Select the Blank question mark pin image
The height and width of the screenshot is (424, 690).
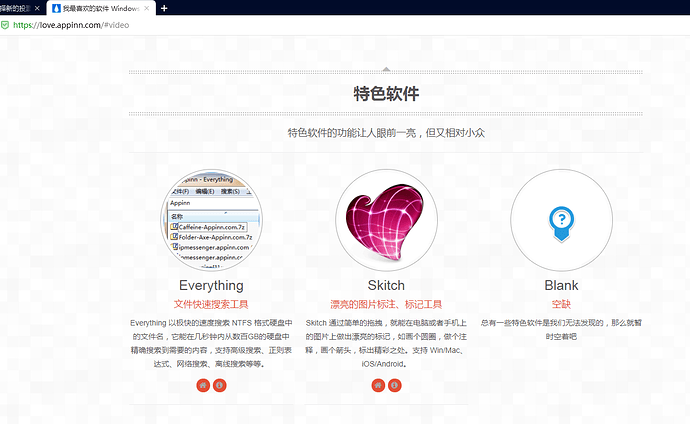(562, 224)
